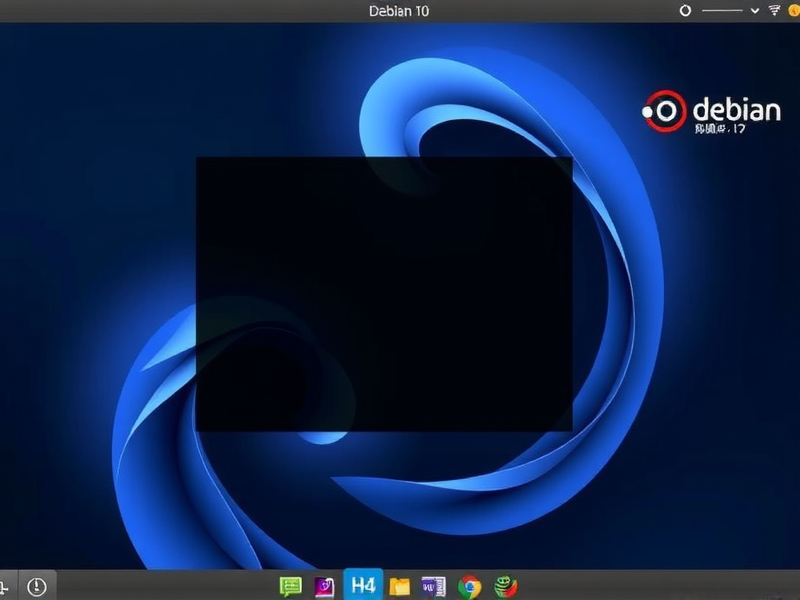The width and height of the screenshot is (800, 600).
Task: Expand the network options near the Wi-Fi icon
Action: click(755, 9)
